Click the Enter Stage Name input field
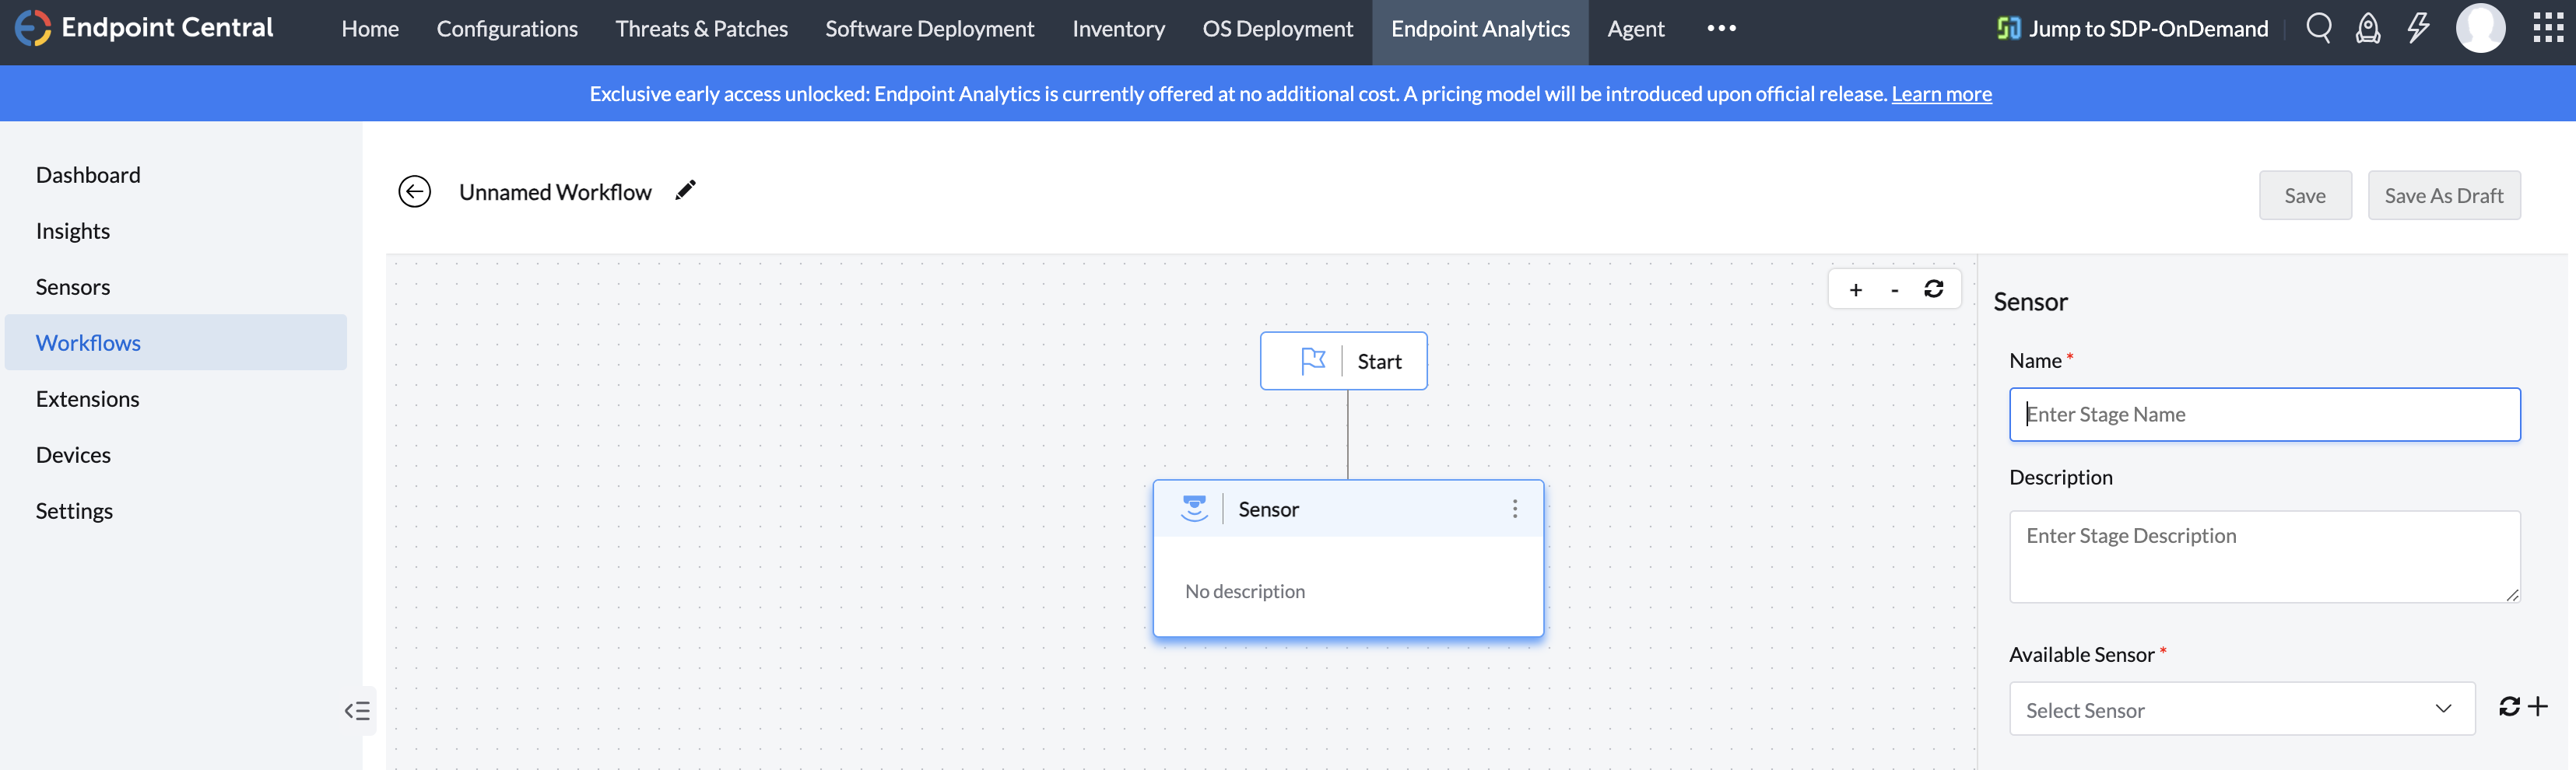Viewport: 2576px width, 770px height. coord(2264,414)
